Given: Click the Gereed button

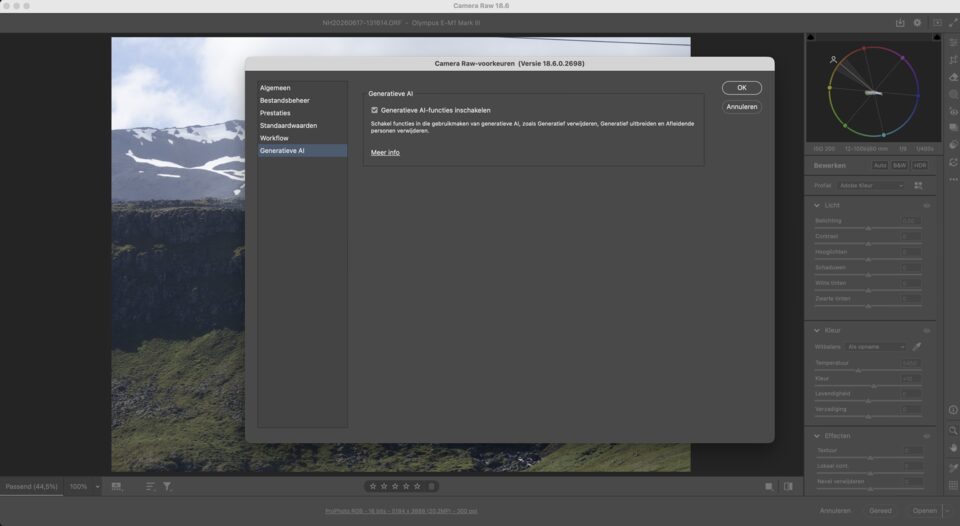Looking at the screenshot, I should pyautogui.click(x=880, y=511).
